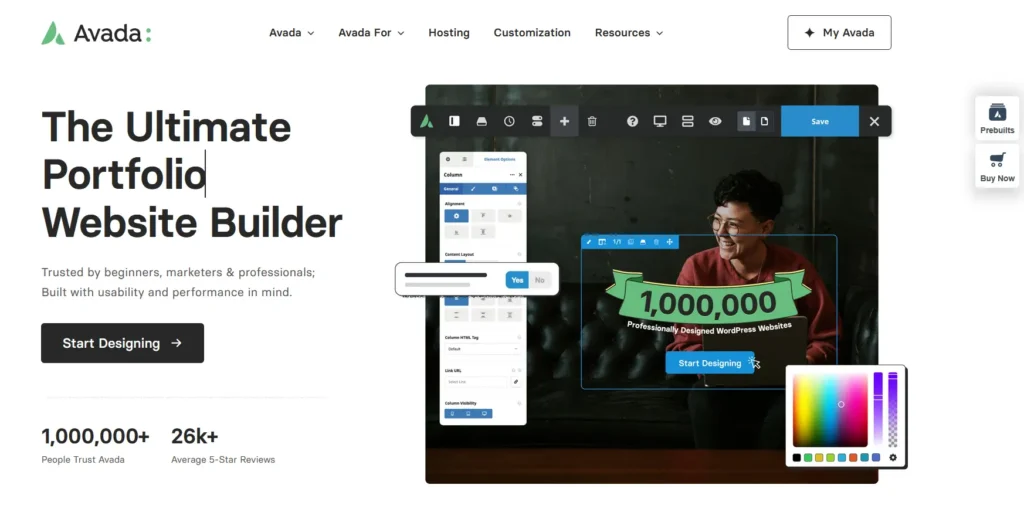1024x512 pixels.
Task: Open the help question mark icon
Action: tap(632, 121)
